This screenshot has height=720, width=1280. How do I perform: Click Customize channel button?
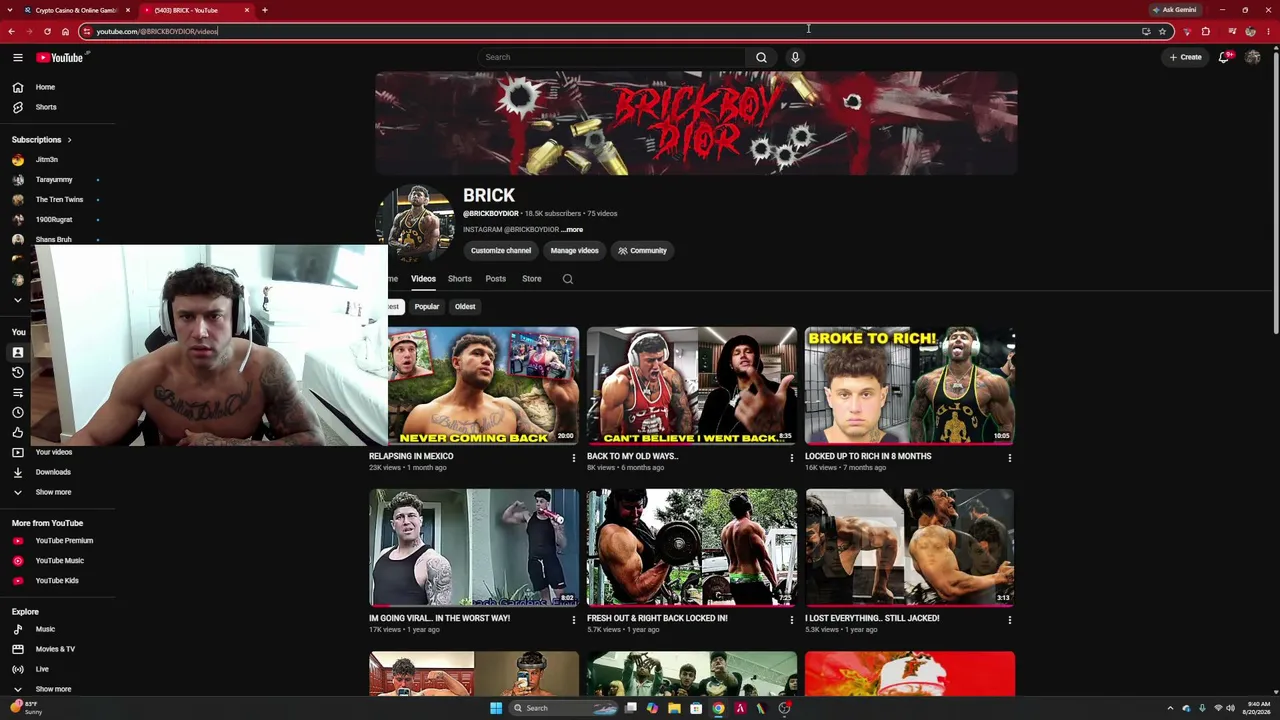pyautogui.click(x=501, y=251)
